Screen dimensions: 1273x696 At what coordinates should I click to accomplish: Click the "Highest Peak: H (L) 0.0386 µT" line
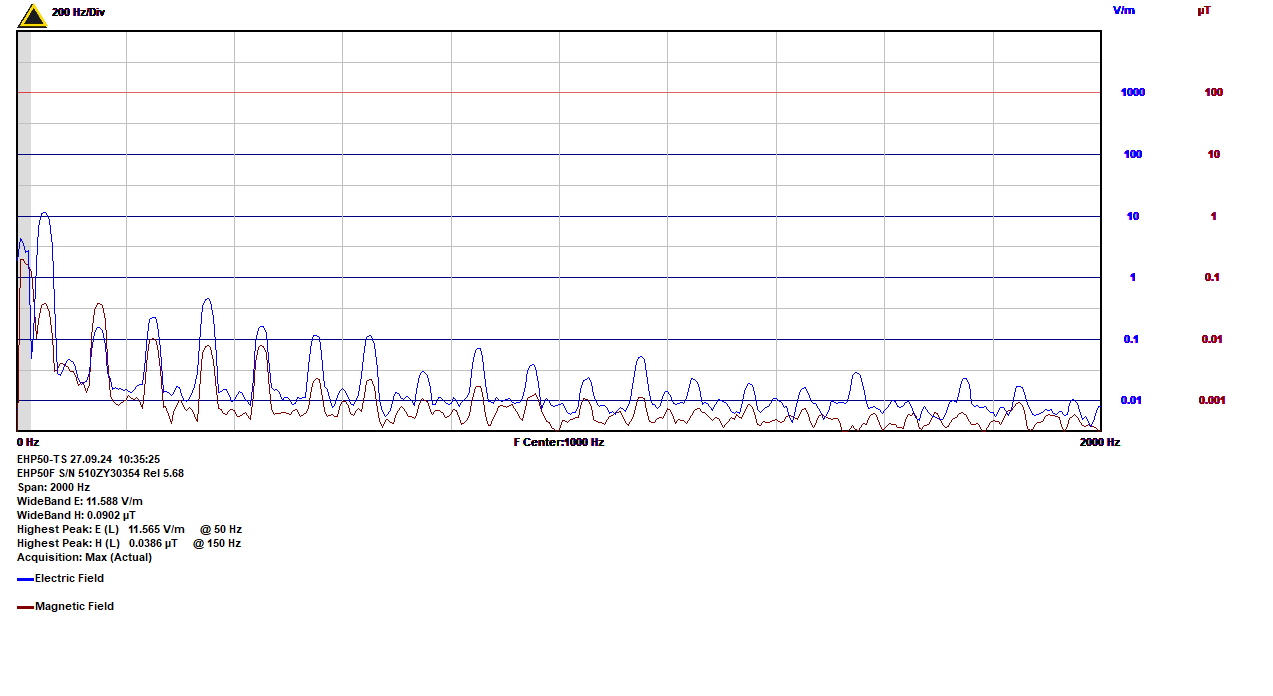pyautogui.click(x=97, y=543)
